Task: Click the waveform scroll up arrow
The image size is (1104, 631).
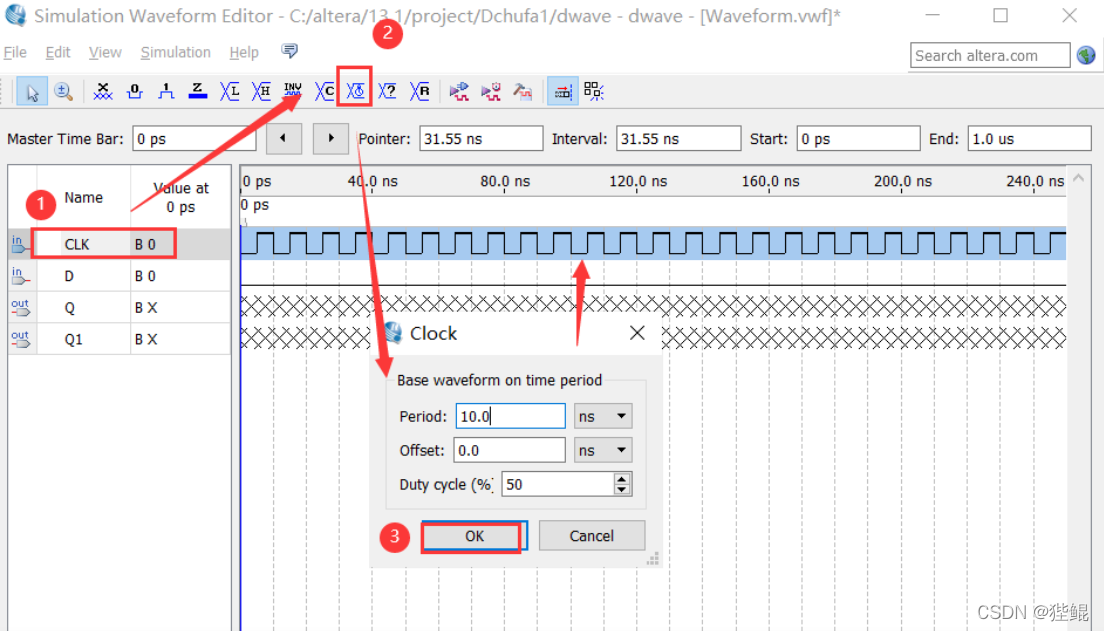Action: click(1078, 178)
